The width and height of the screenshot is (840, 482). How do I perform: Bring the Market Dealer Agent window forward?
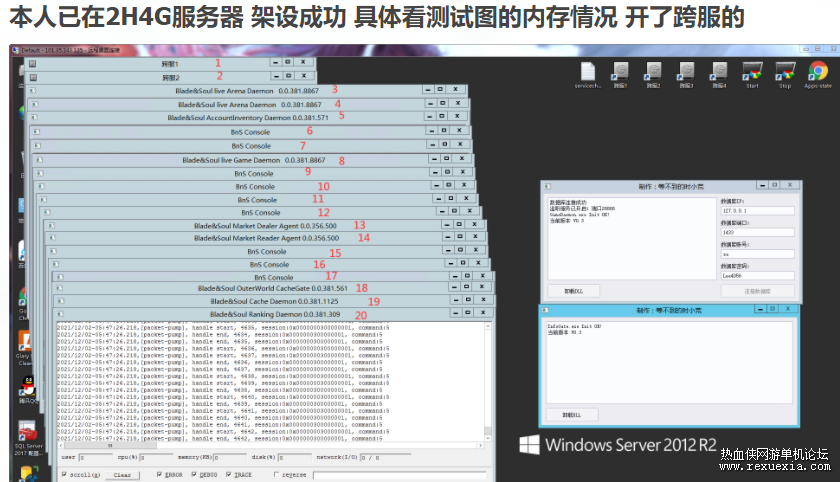tap(265, 225)
